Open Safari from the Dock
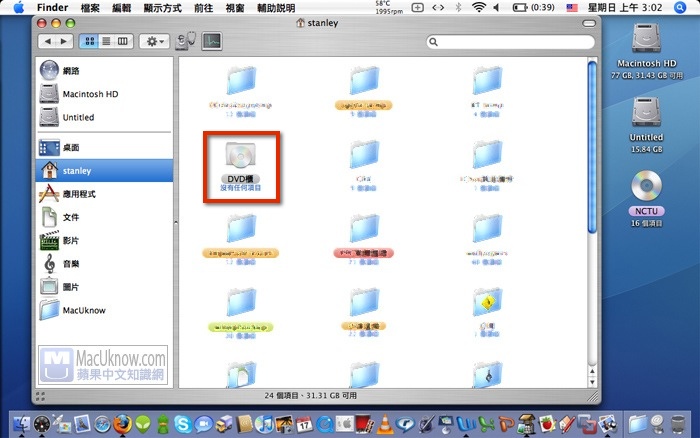700x438 pixels. [x=102, y=424]
